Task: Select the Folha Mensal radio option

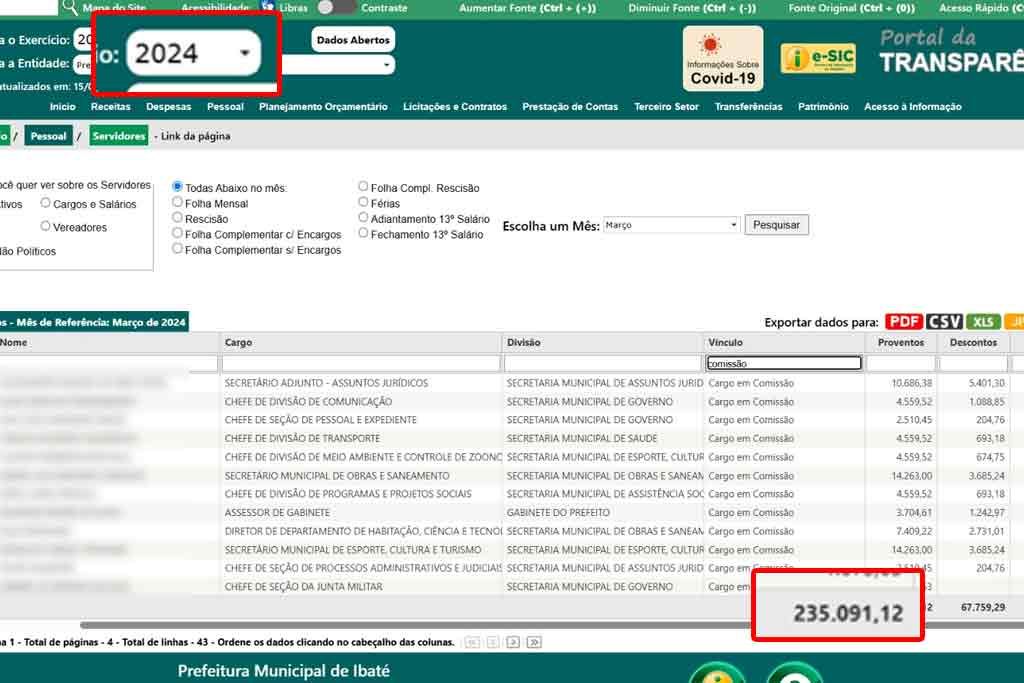Action: 177,202
